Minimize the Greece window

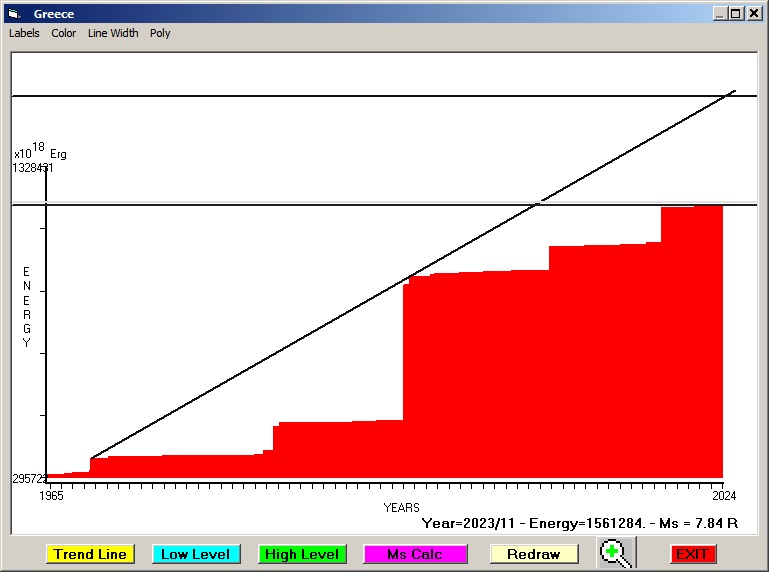(x=720, y=14)
